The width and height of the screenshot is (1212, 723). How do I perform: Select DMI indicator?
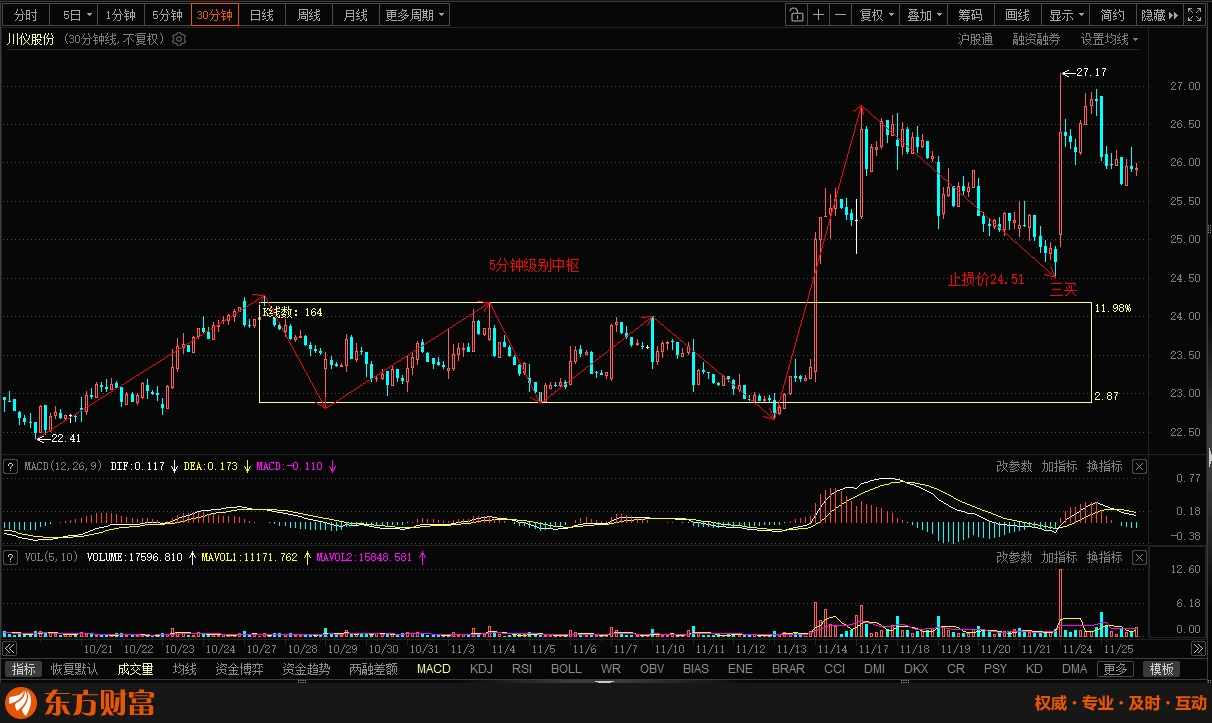click(874, 669)
